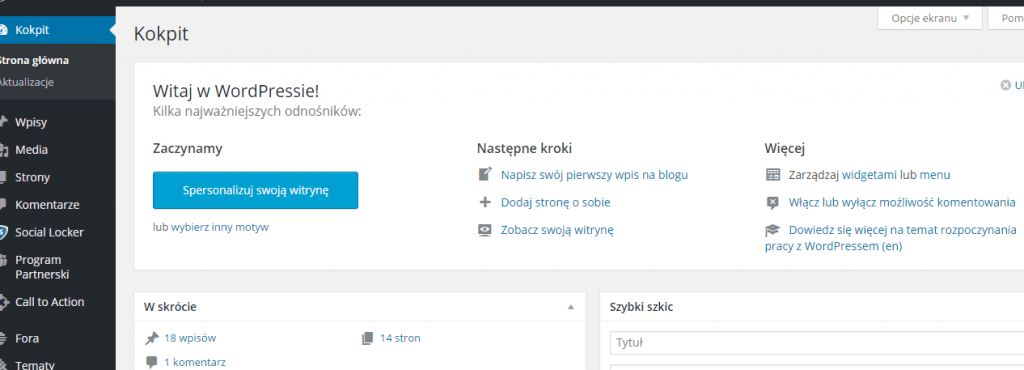Click the speech bubble icon next to 1 komentarz
The width and height of the screenshot is (1024, 370).
[x=152, y=362]
